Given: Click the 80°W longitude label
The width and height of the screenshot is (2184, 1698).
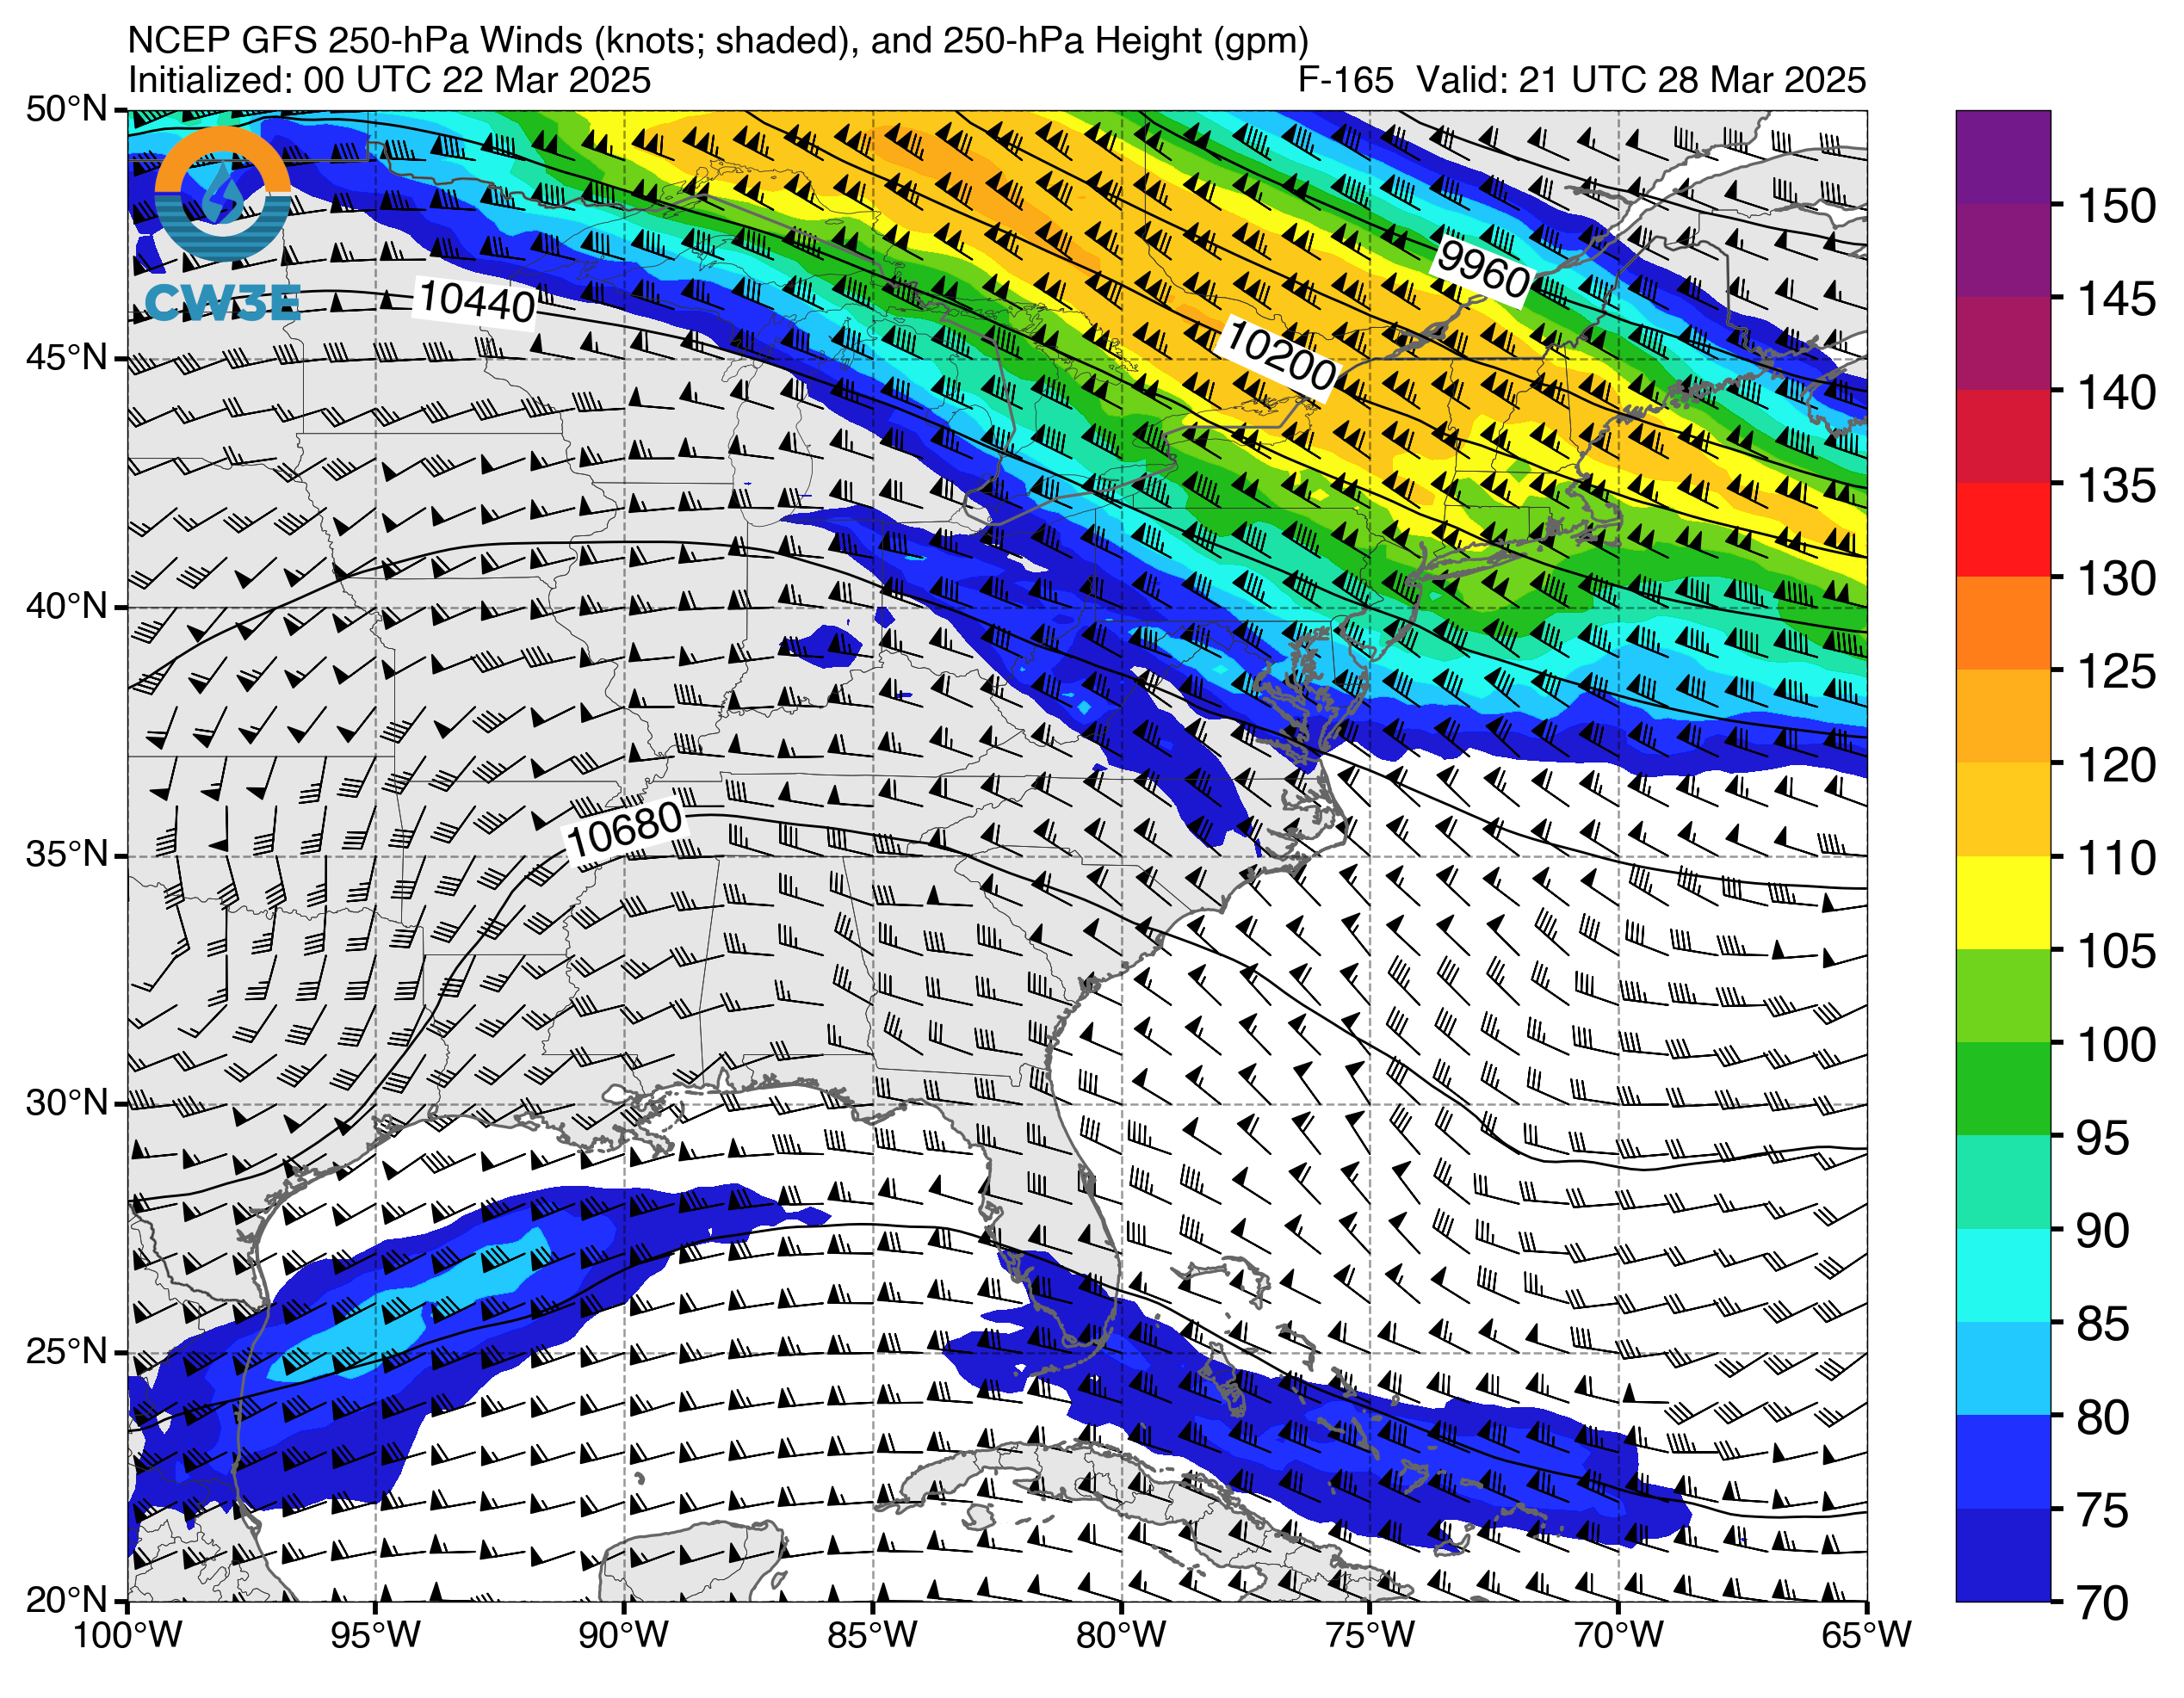Looking at the screenshot, I should pos(1122,1635).
